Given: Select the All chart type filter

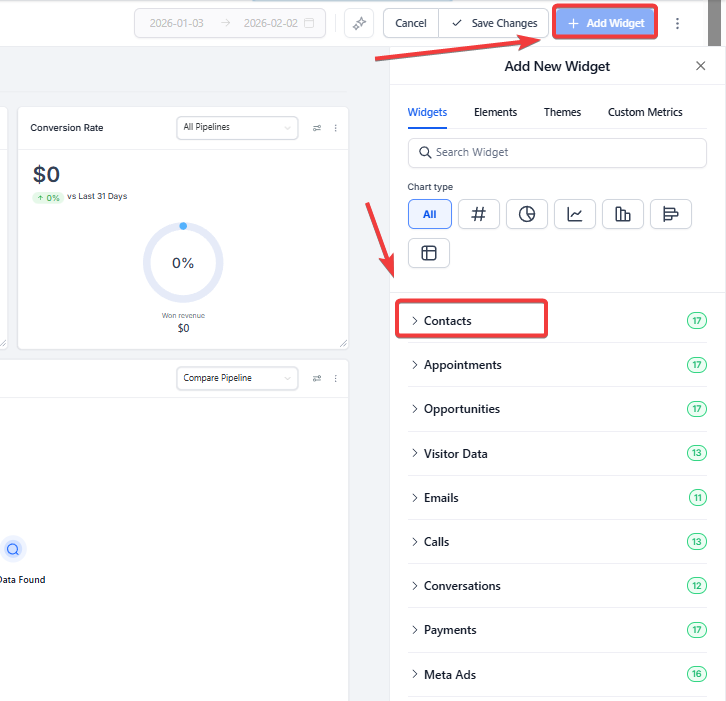Looking at the screenshot, I should click(x=430, y=214).
